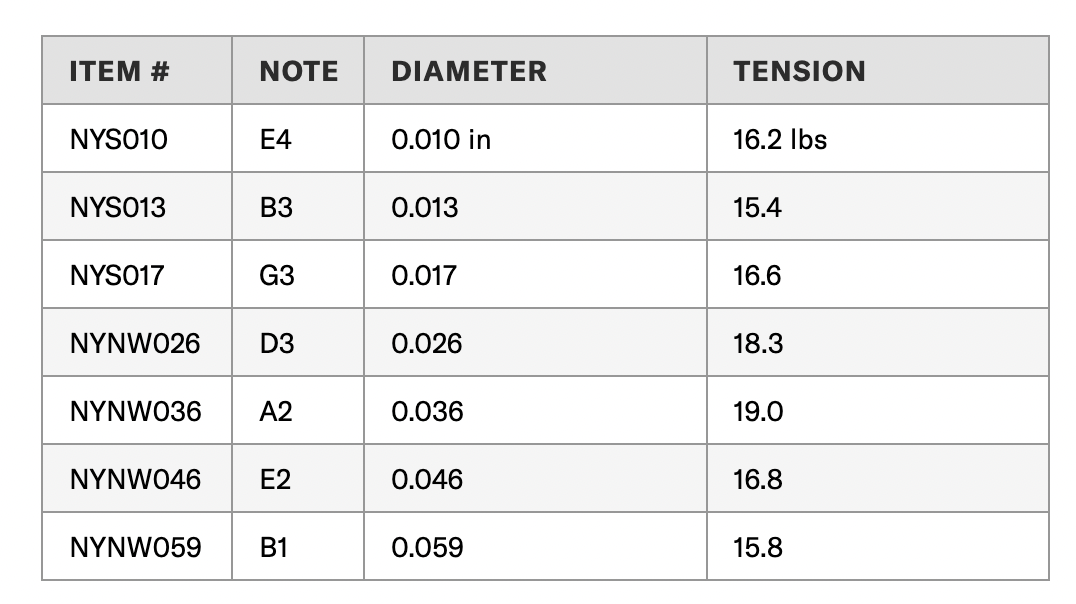This screenshot has width=1076, height=604.
Task: Select item number NYS010
Action: 119,139
